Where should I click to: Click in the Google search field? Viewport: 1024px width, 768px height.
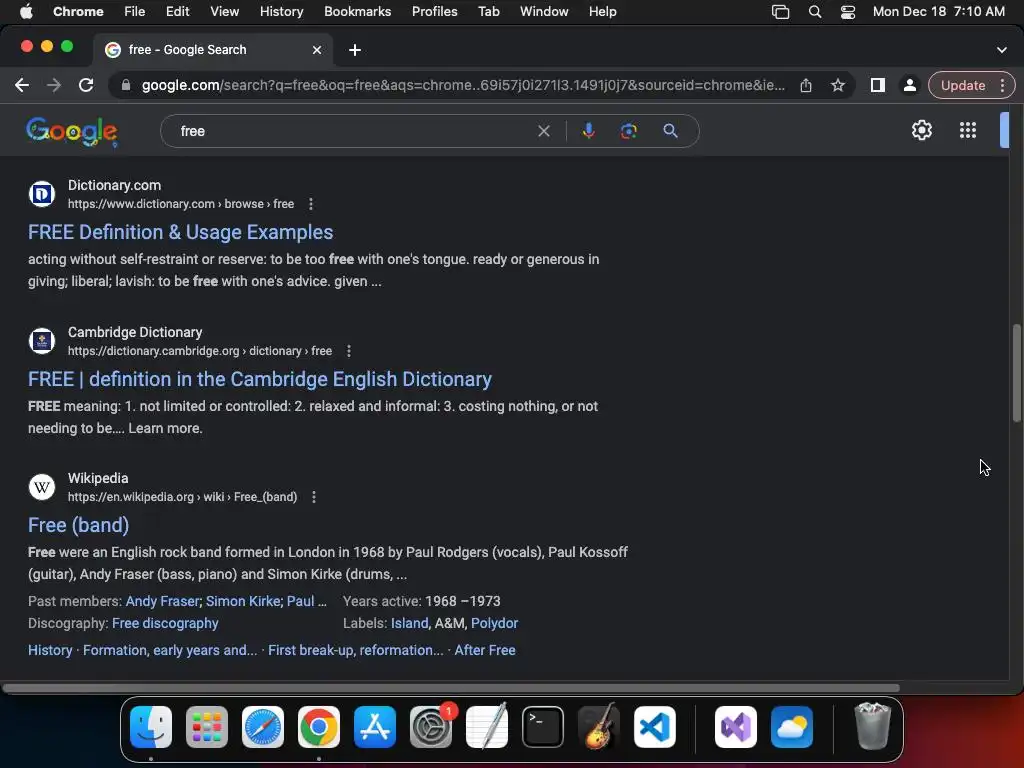click(x=353, y=131)
